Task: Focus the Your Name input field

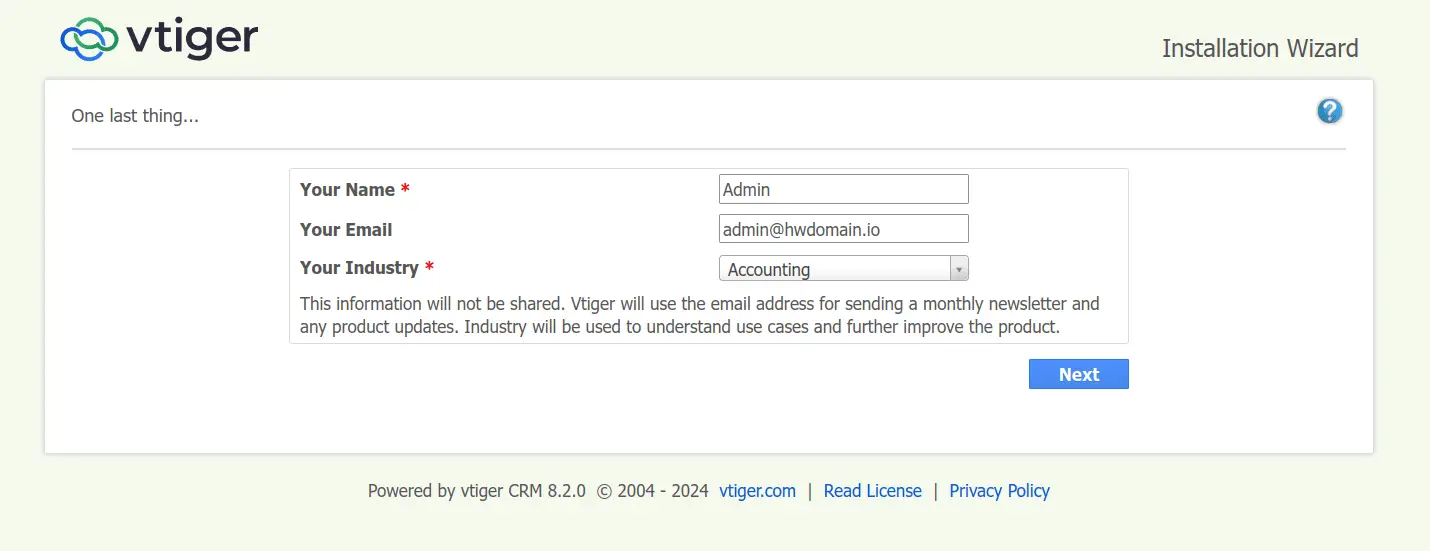Action: pyautogui.click(x=844, y=189)
